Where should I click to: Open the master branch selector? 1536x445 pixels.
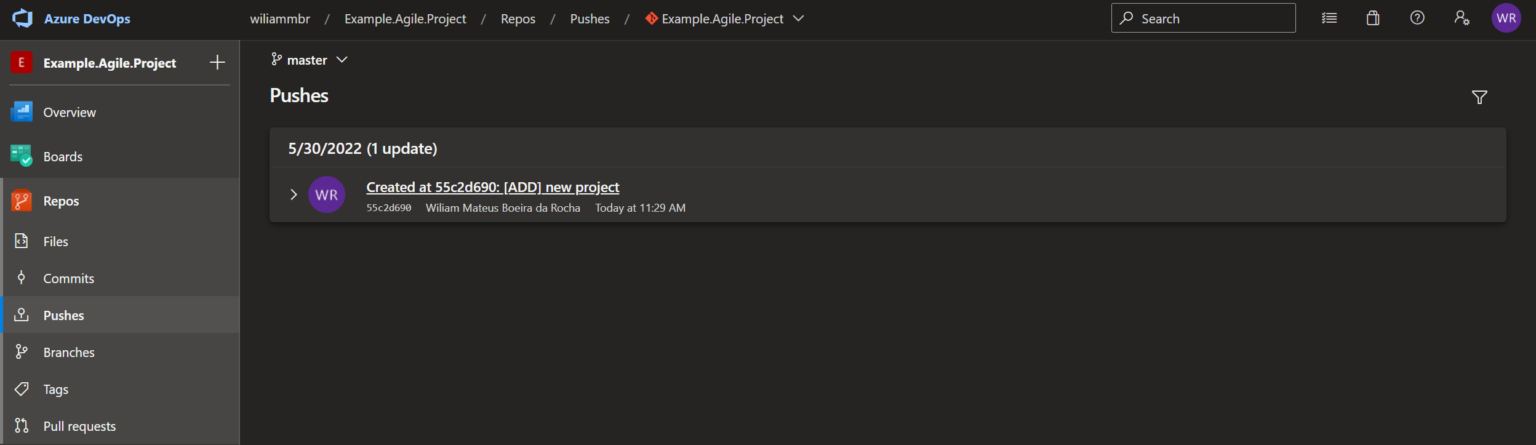(x=309, y=60)
